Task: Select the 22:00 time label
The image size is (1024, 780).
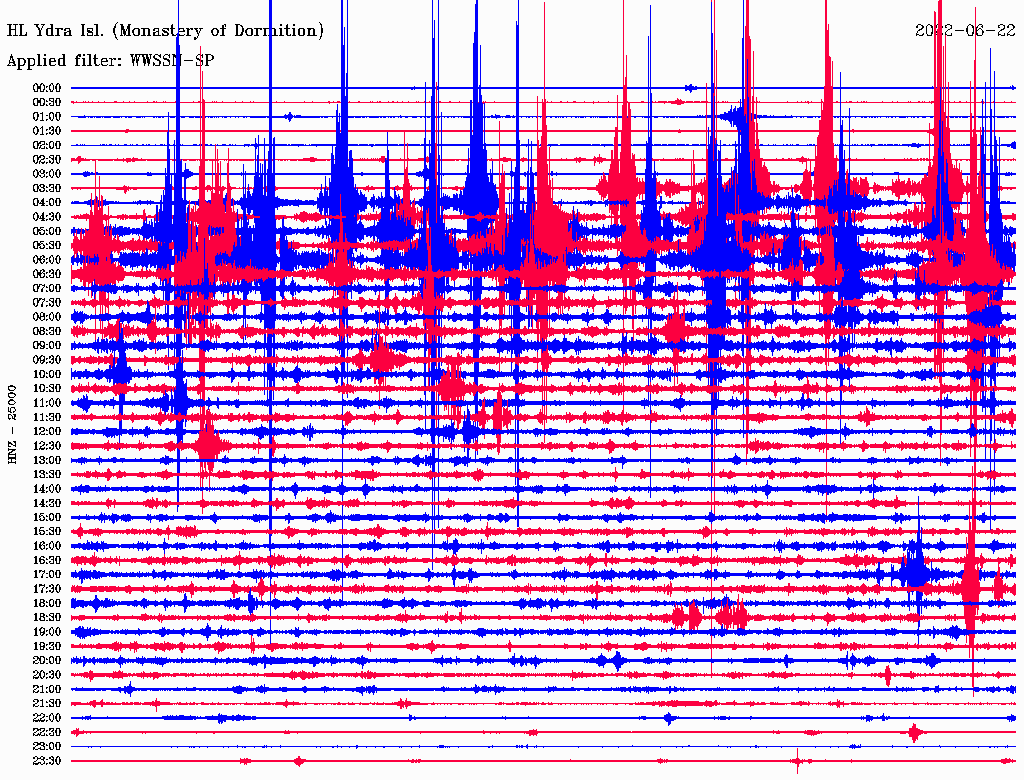Action: point(47,718)
